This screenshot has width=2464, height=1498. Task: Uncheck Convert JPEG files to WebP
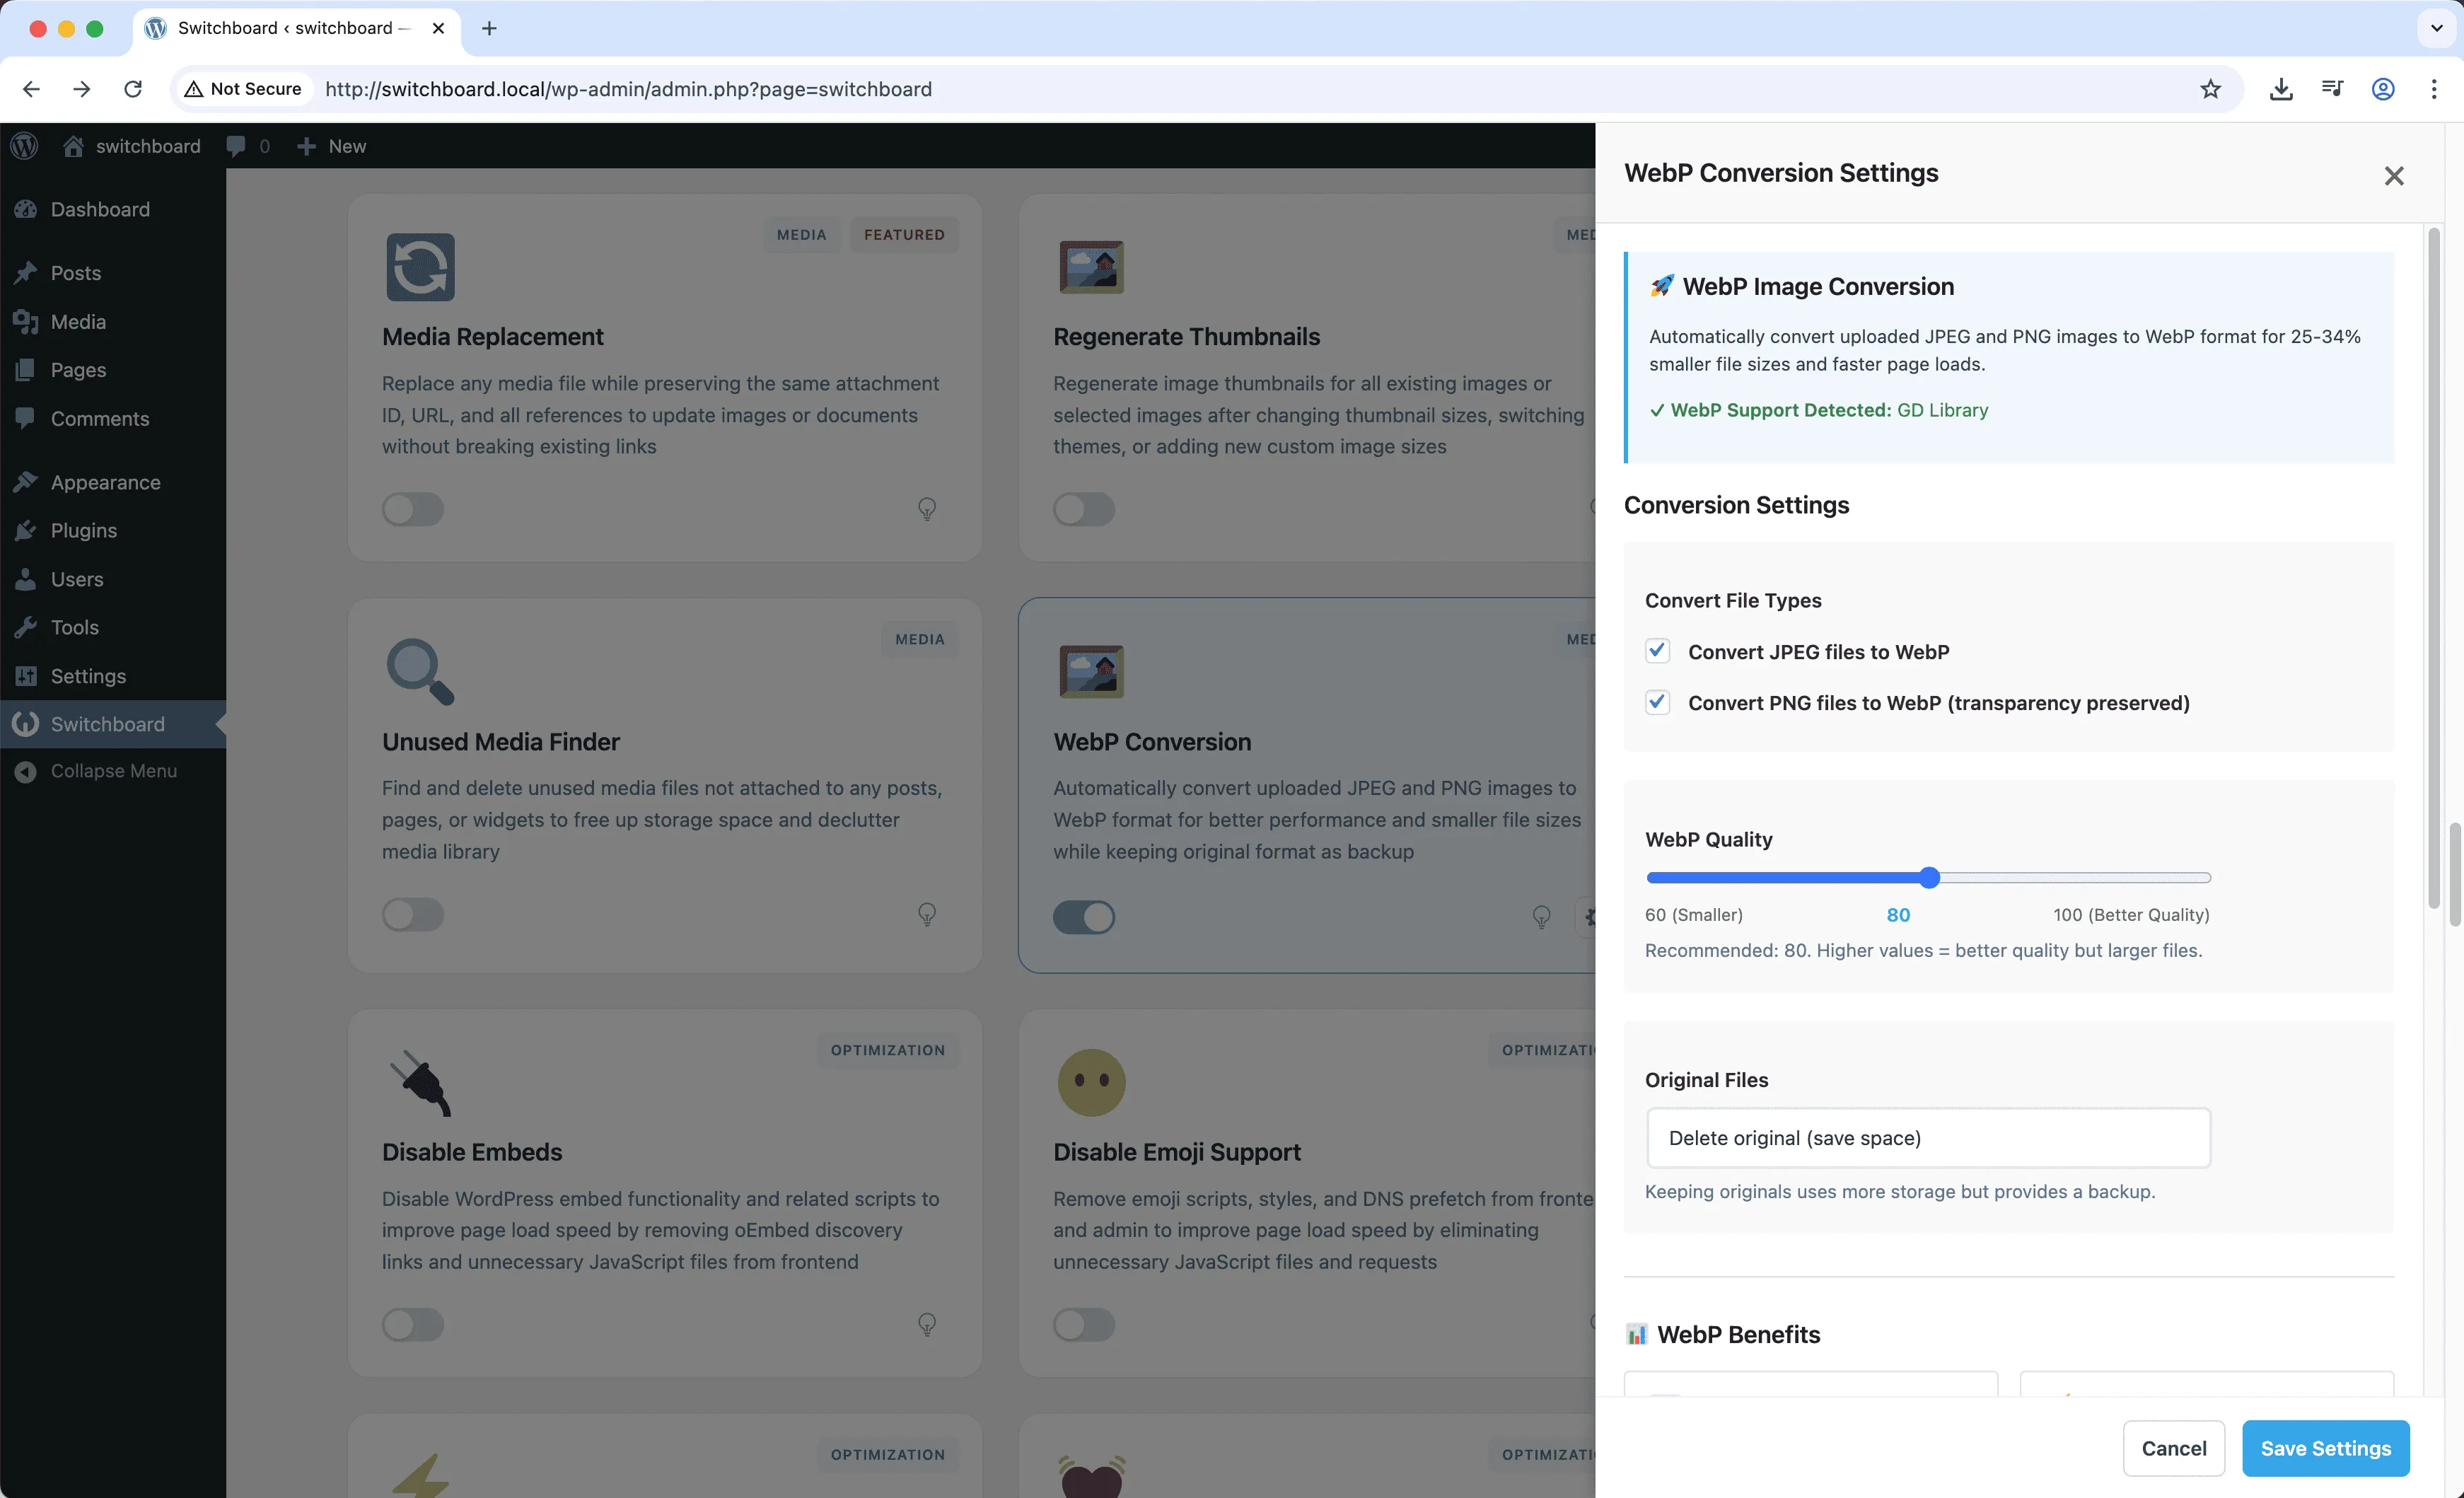click(1657, 651)
